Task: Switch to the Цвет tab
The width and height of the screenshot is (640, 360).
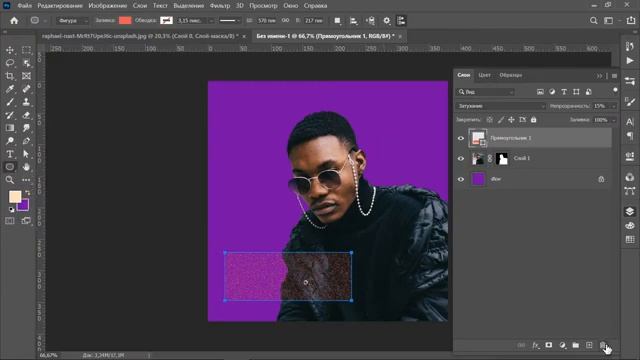Action: click(x=484, y=75)
